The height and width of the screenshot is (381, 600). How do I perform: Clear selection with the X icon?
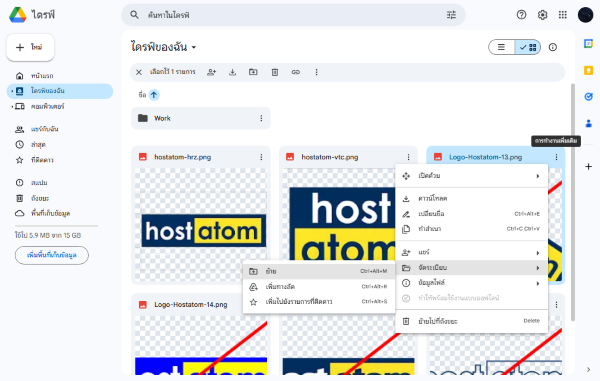click(139, 72)
